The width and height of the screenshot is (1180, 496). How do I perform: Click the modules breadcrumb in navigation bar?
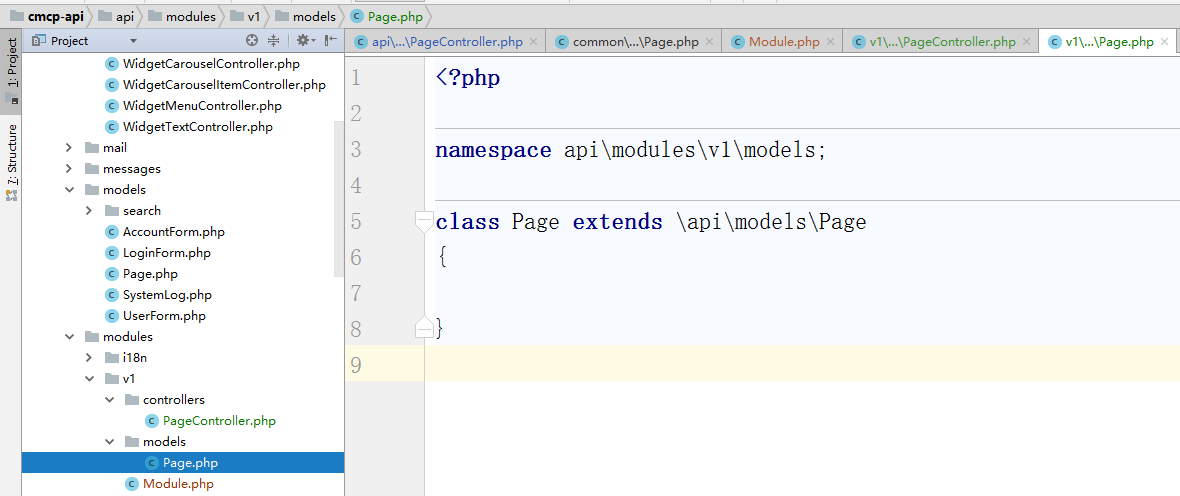(190, 16)
